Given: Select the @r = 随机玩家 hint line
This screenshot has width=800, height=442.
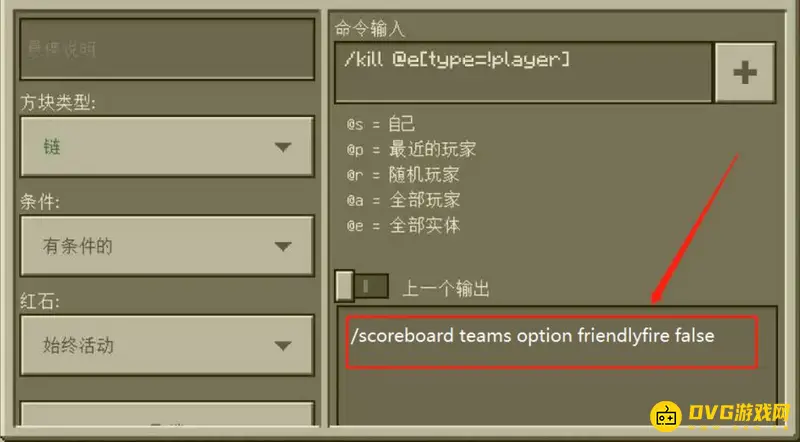Looking at the screenshot, I should pos(403,175).
